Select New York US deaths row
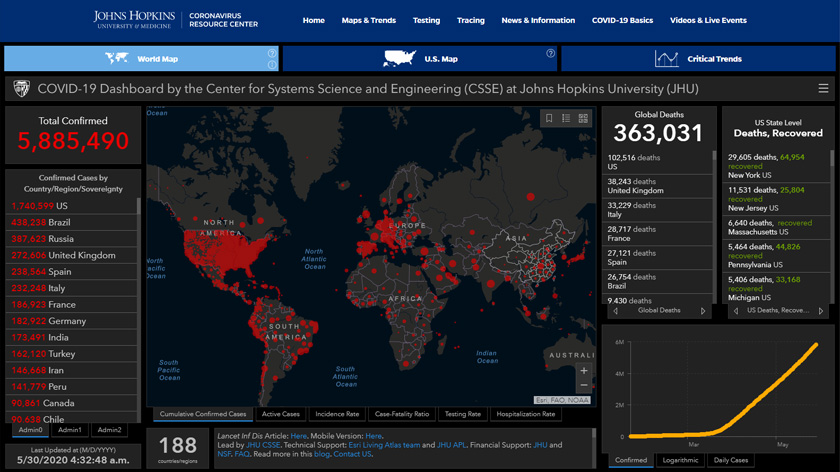The height and width of the screenshot is (472, 840). tap(777, 166)
